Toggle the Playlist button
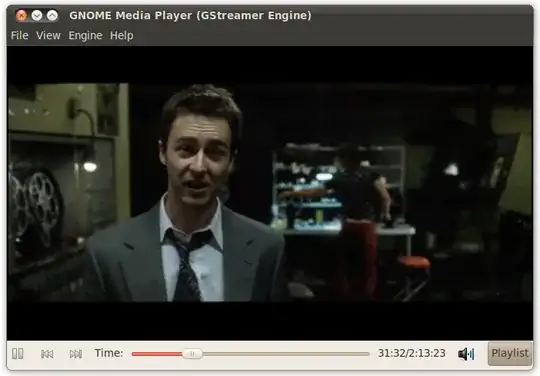Screen dimensions: 540x376 (x=510, y=353)
